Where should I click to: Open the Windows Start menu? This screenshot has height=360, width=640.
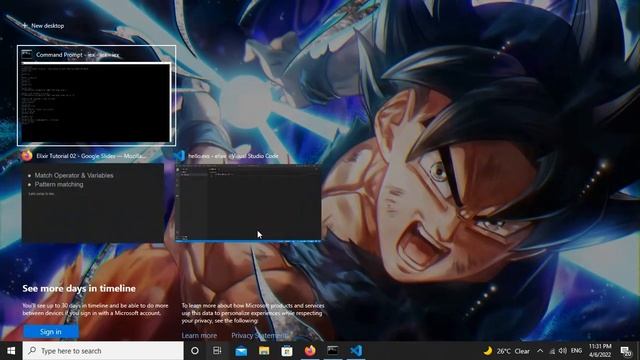[x=11, y=351]
